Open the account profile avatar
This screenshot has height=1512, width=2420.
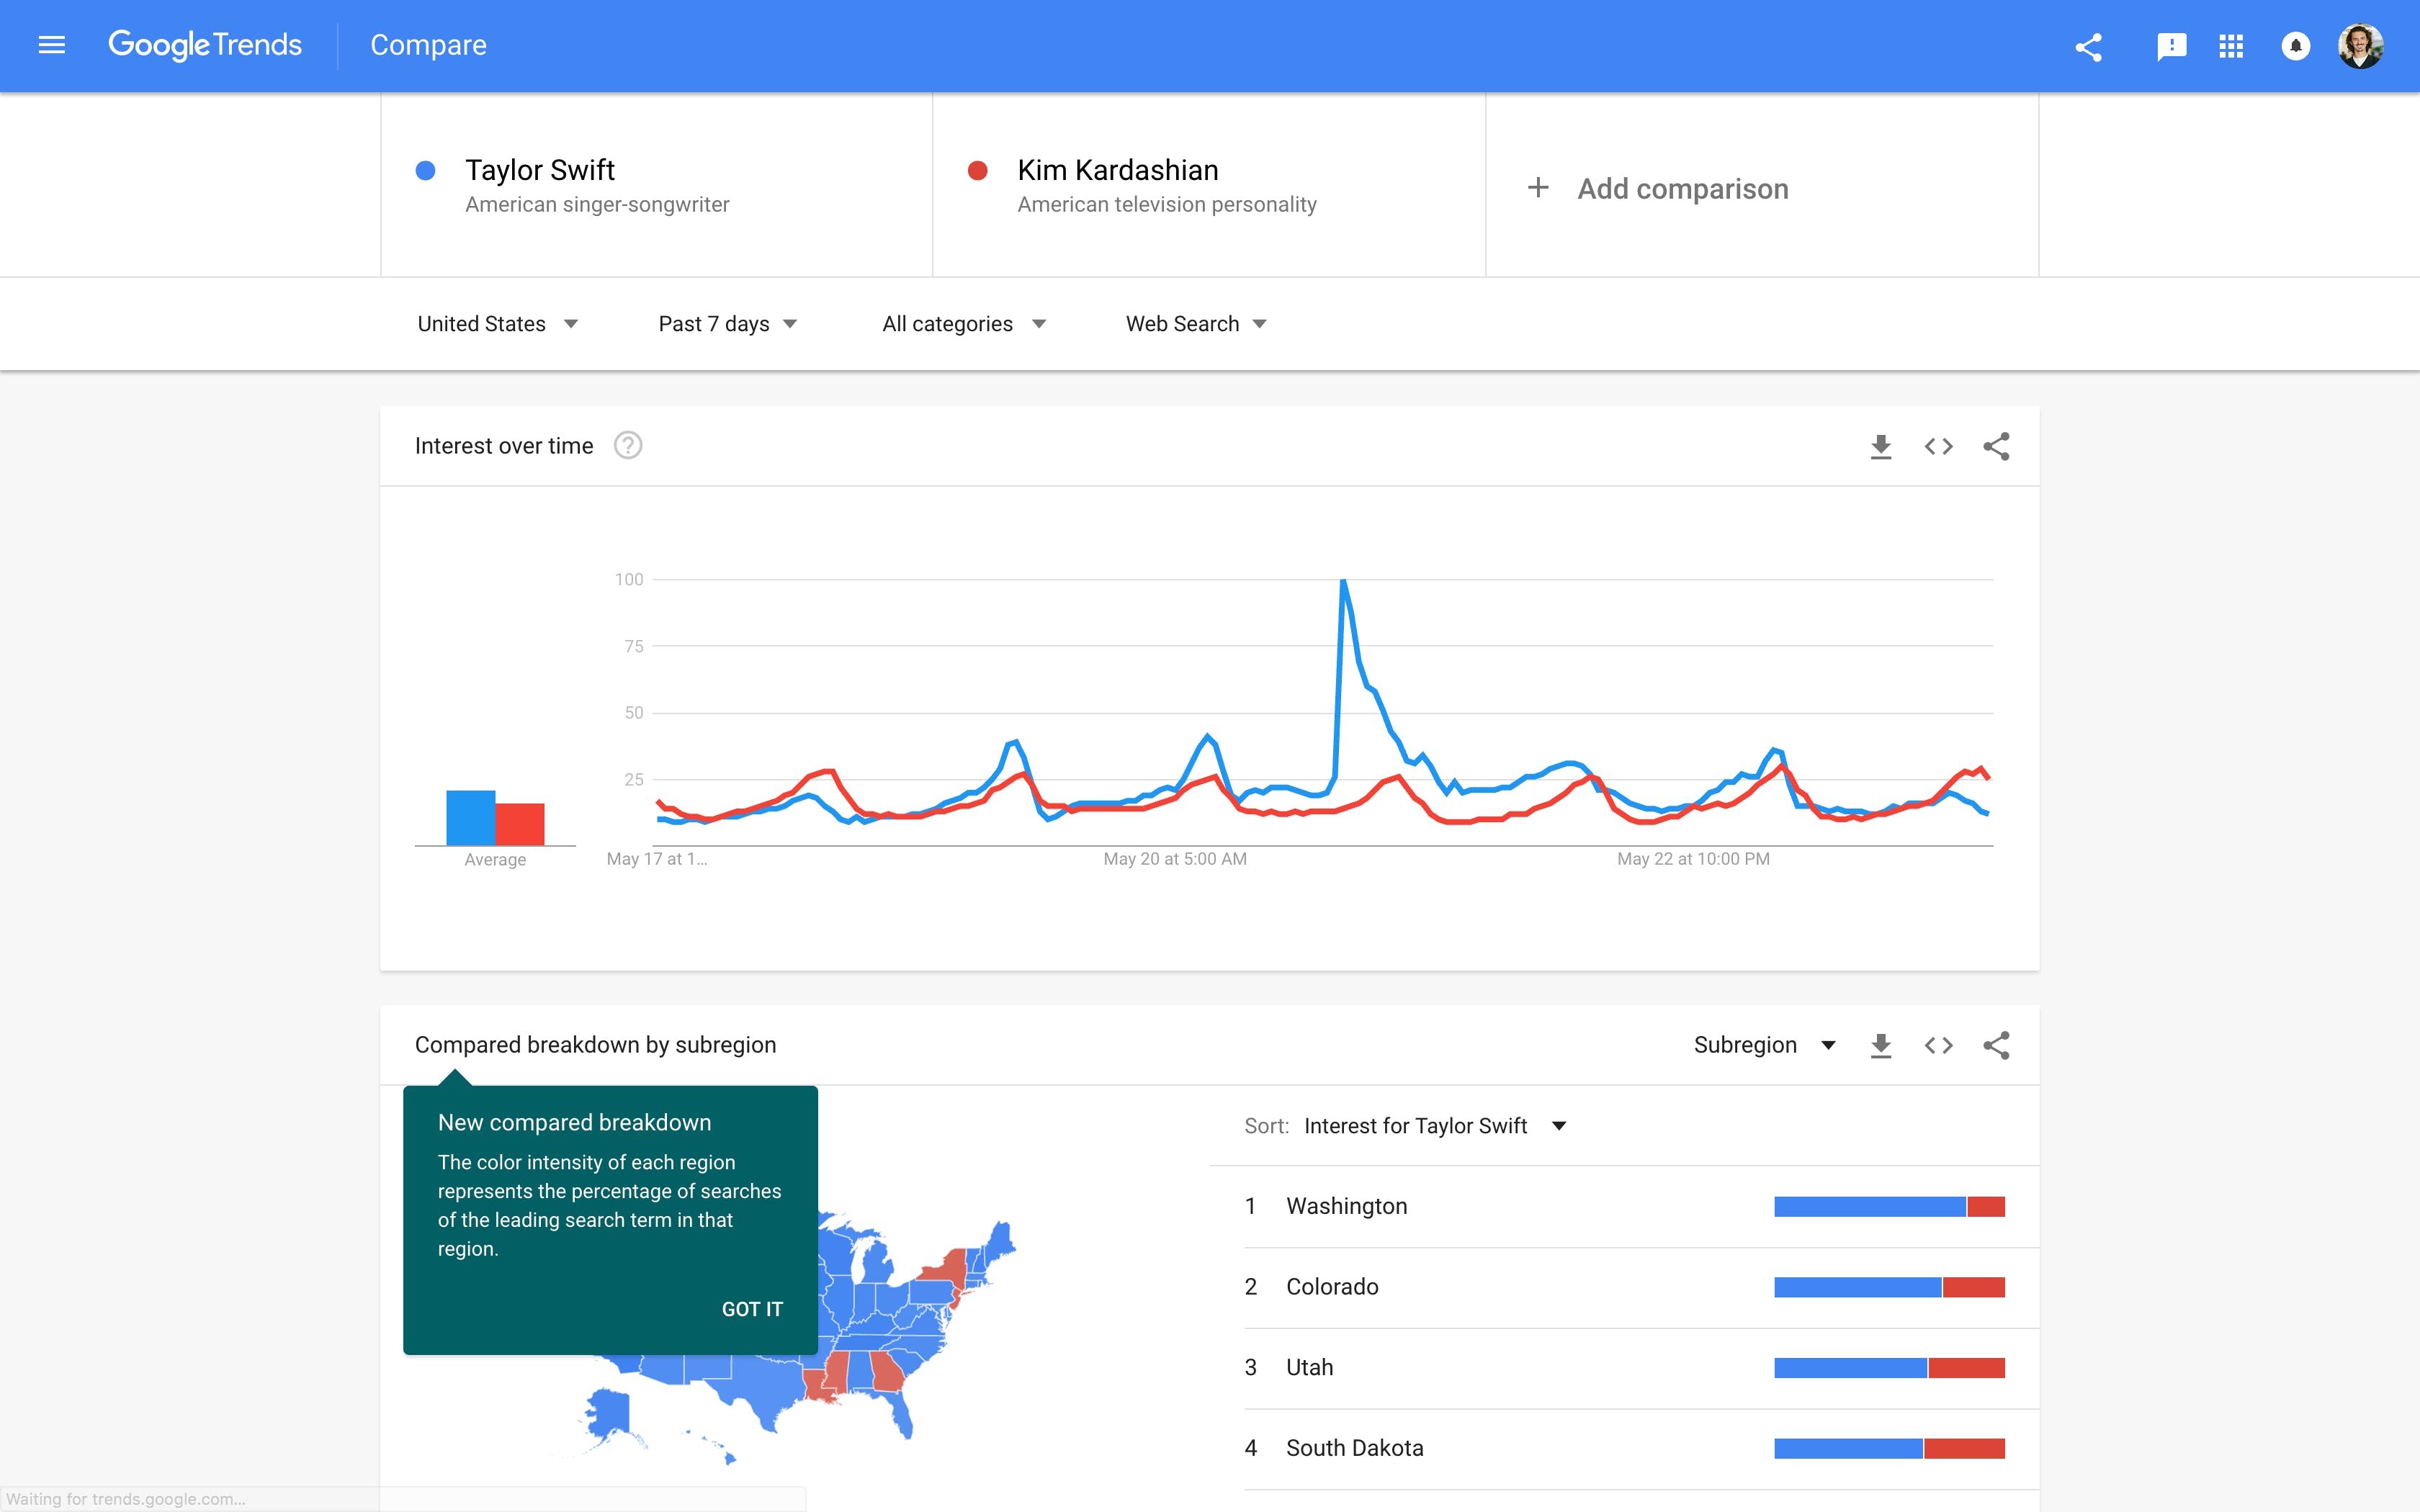[2361, 46]
